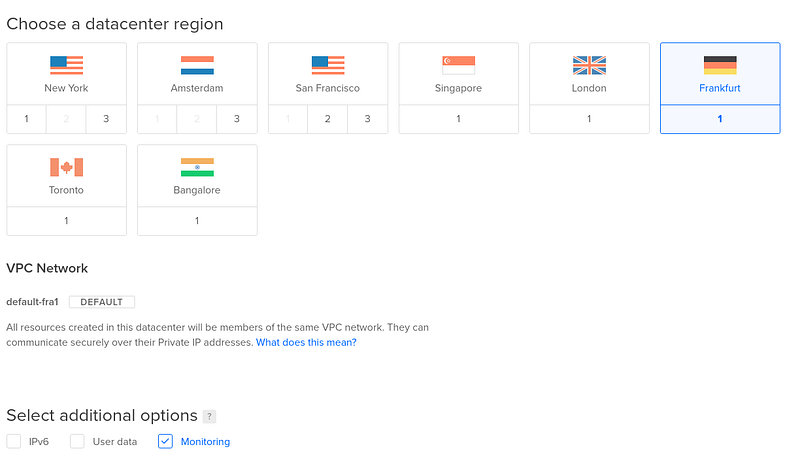Tick the User data checkbox

(x=77, y=442)
